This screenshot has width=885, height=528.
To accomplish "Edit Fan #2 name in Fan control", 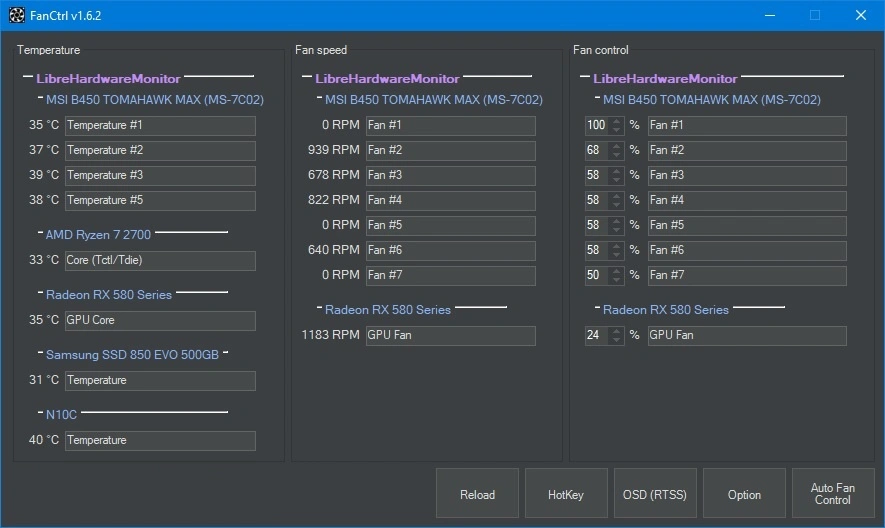I will coord(747,150).
